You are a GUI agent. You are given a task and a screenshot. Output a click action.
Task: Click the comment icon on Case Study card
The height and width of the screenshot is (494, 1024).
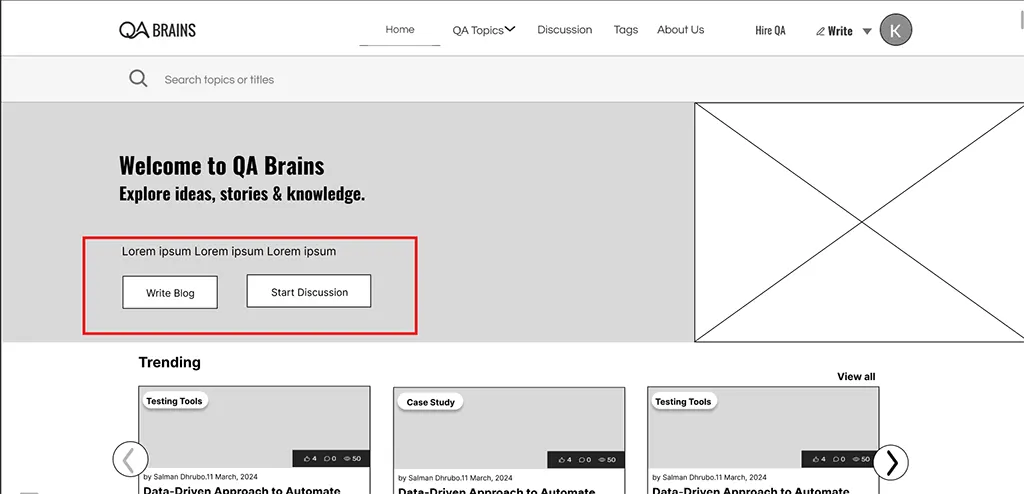584,460
